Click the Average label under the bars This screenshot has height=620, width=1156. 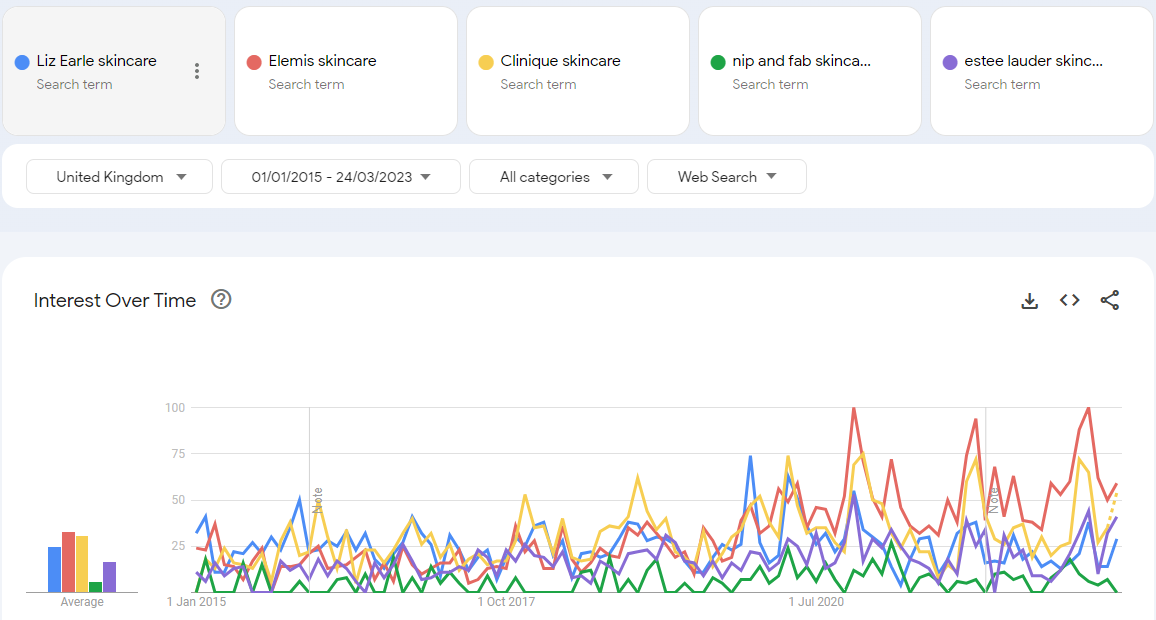(x=82, y=602)
